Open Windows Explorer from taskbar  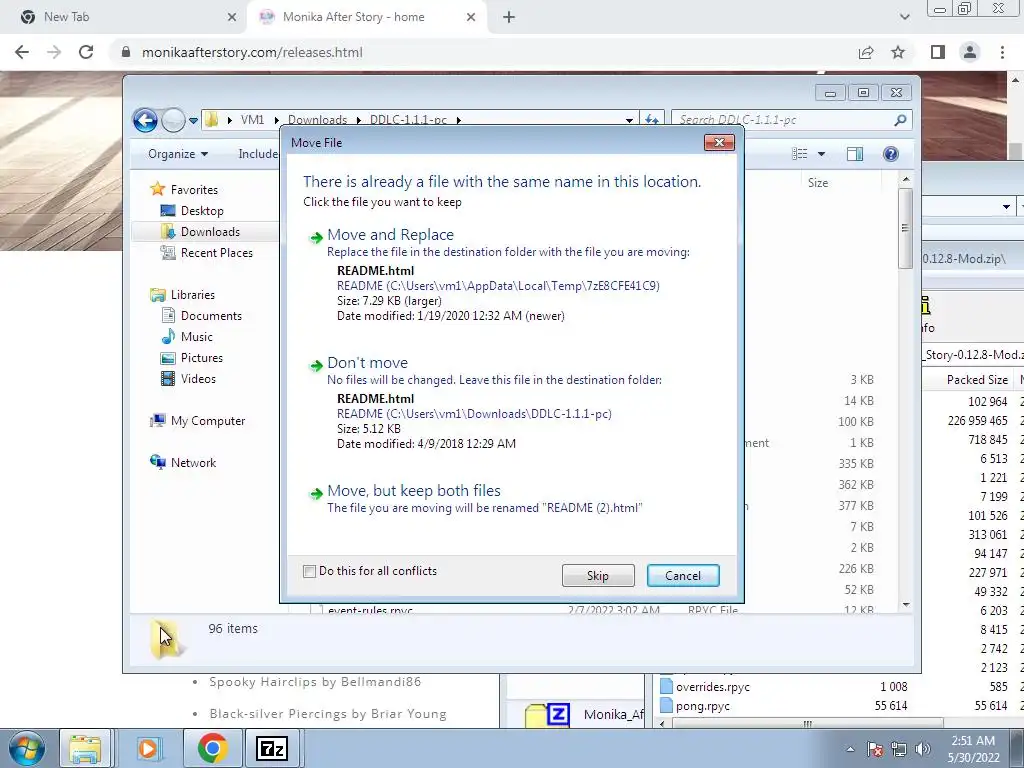(x=86, y=748)
